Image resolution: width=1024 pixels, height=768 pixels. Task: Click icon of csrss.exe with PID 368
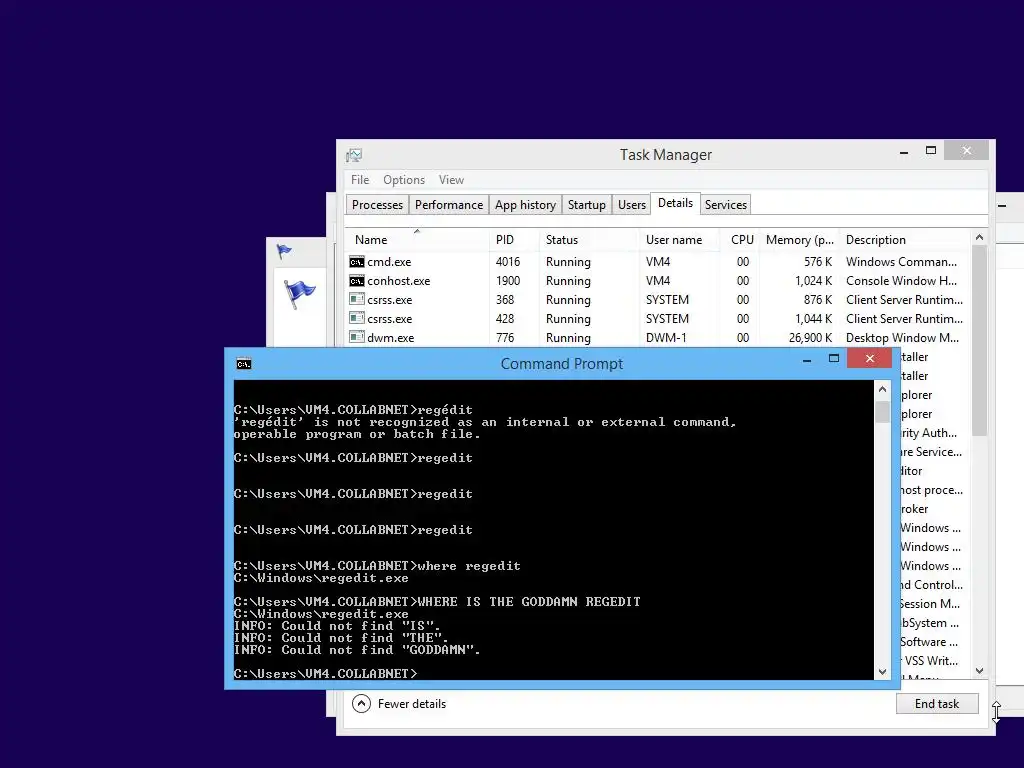(x=357, y=300)
